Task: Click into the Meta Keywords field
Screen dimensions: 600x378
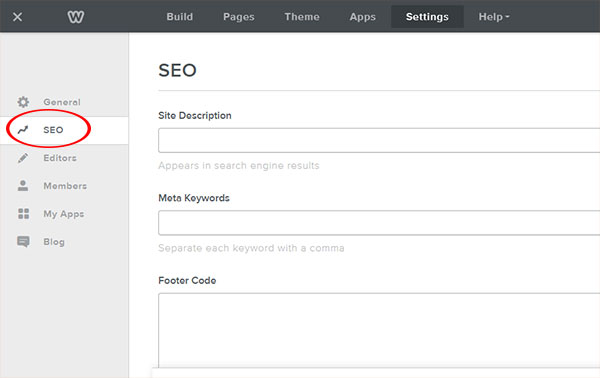Action: pos(379,223)
